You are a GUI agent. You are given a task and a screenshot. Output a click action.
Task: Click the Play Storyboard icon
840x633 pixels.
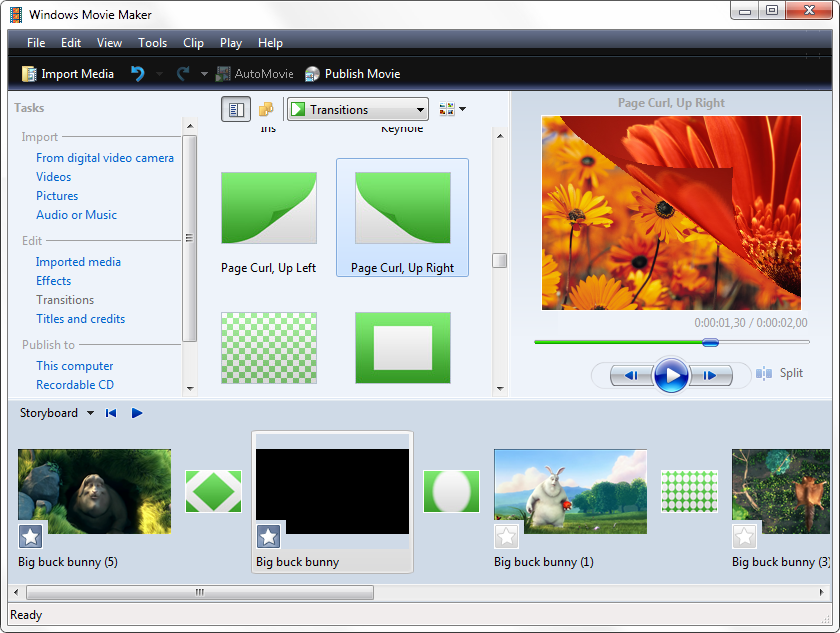point(137,413)
